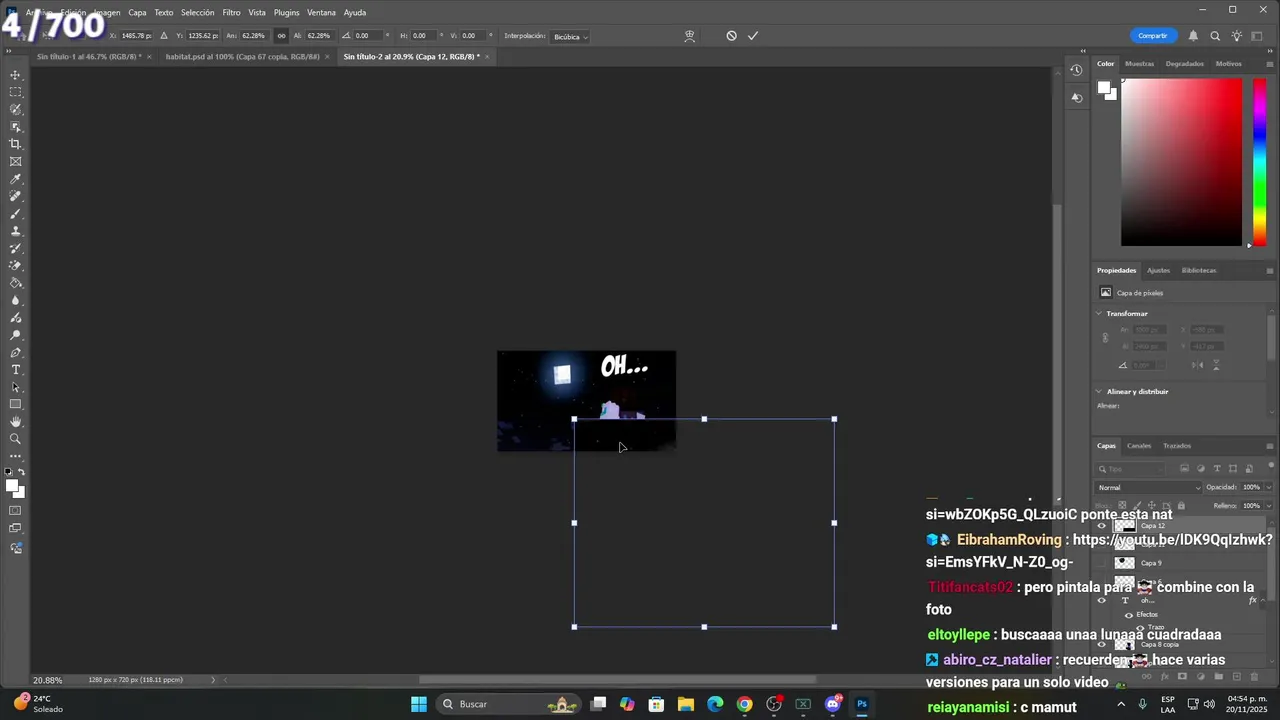Click the trash icon in Layers panel
Viewport: 1280px width, 720px height.
(1254, 676)
